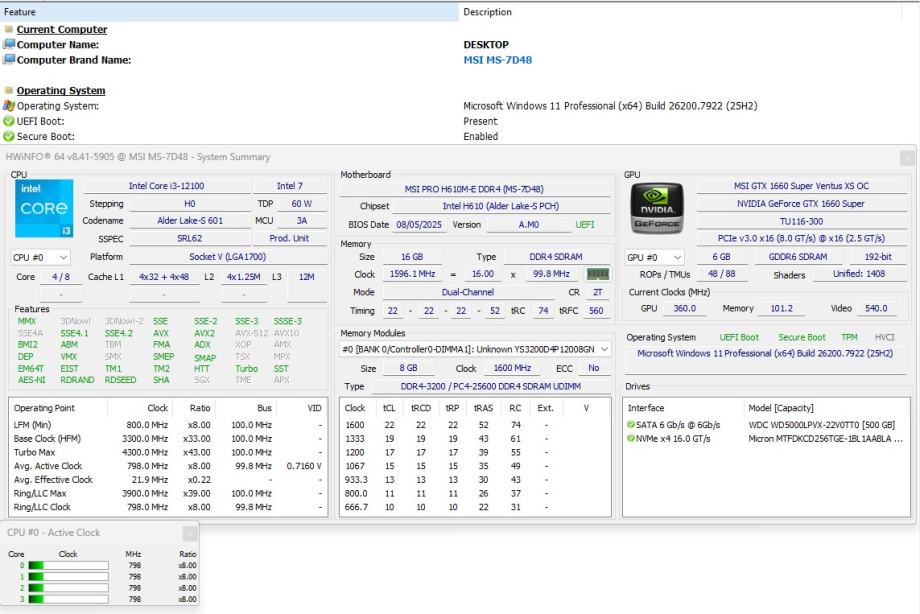Click the Current Computer tree heading
Image resolution: width=920 pixels, height=614 pixels.
(61, 30)
